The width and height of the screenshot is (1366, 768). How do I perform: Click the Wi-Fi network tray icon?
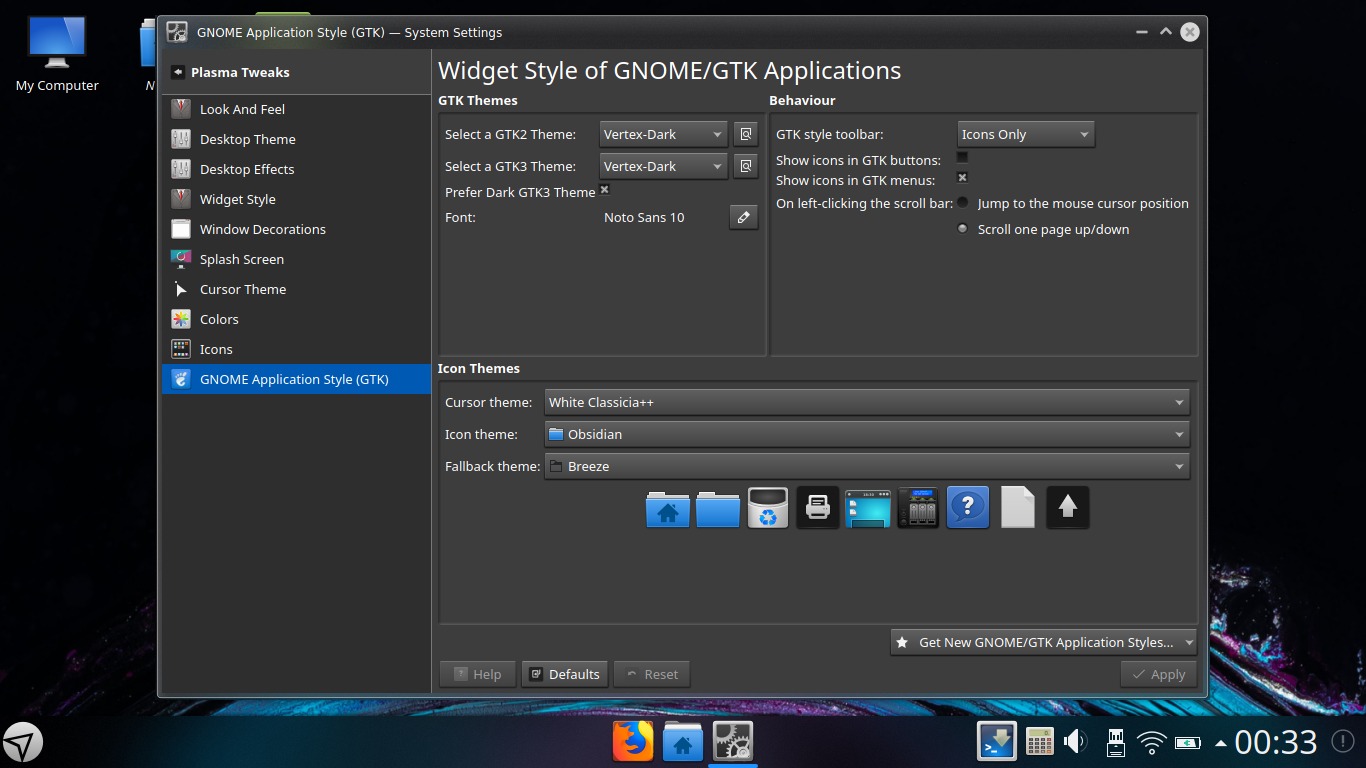[1152, 743]
